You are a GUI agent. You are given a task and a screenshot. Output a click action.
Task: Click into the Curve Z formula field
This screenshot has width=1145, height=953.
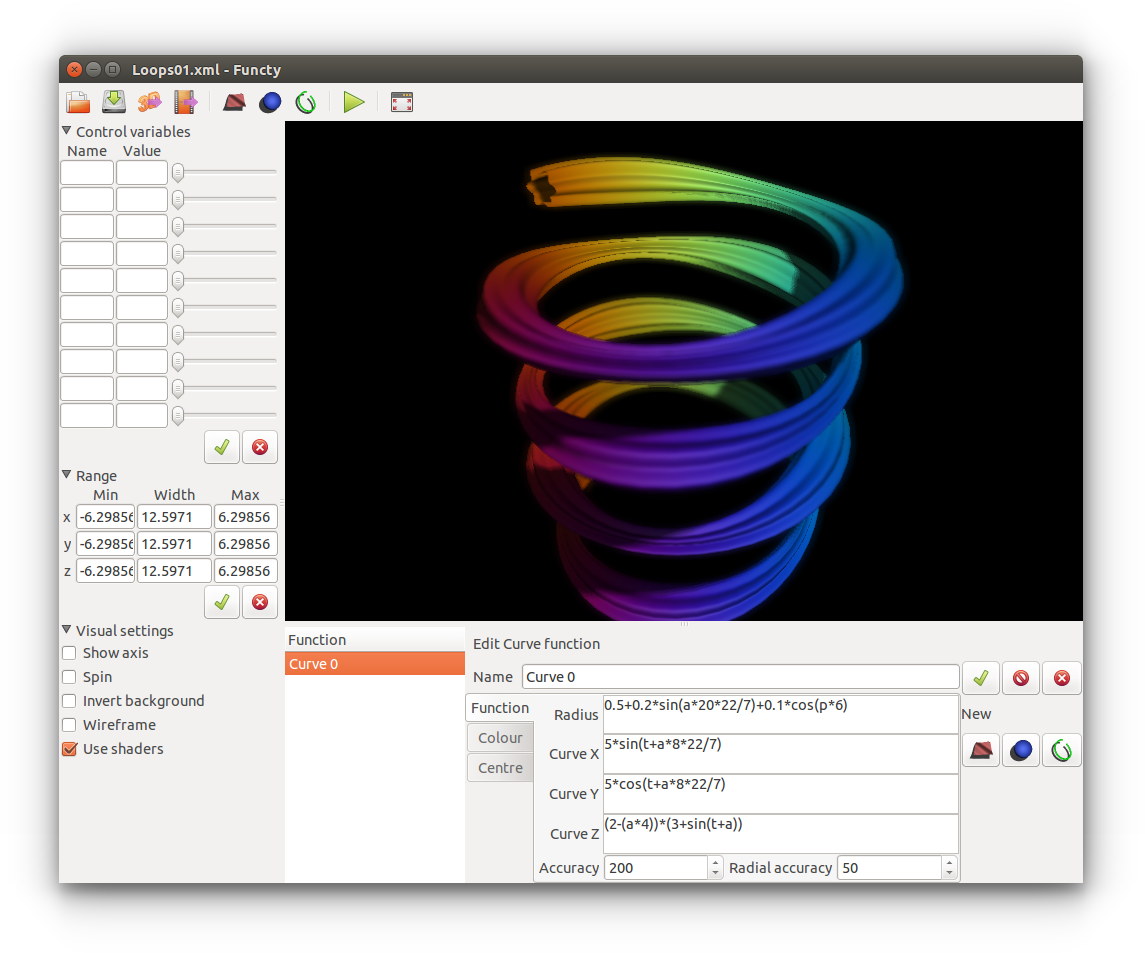[780, 833]
